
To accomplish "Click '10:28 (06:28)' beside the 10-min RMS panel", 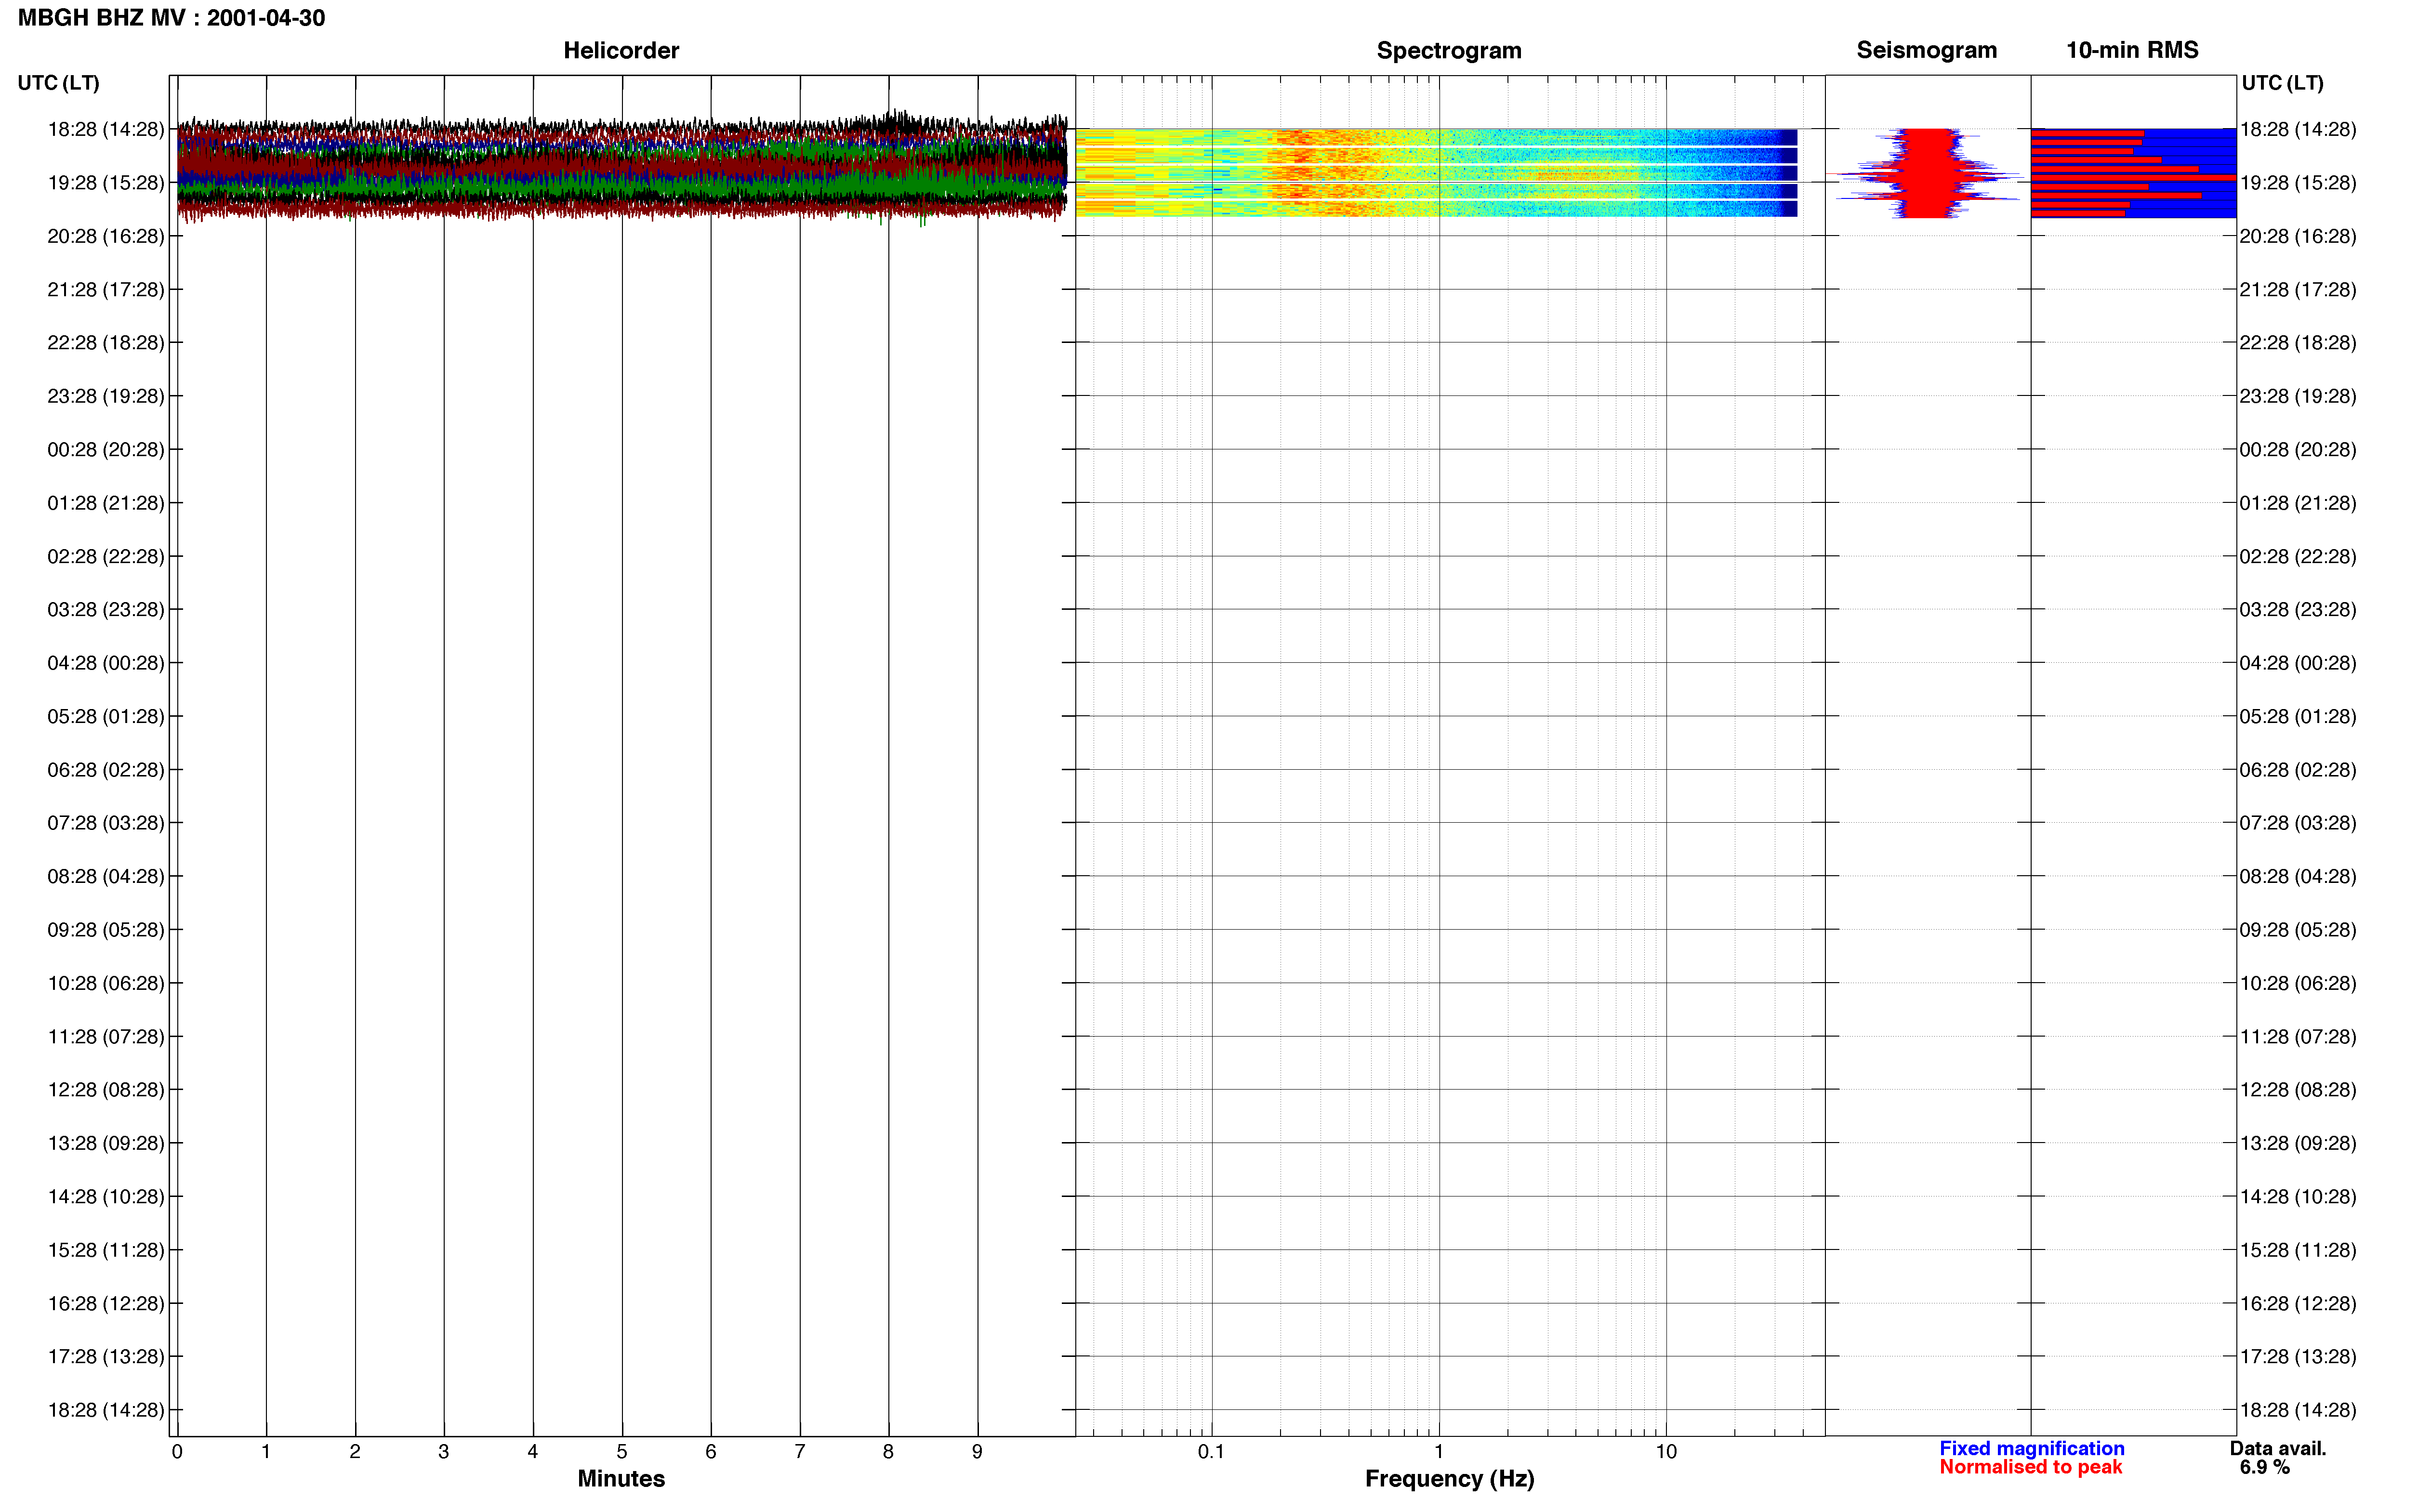I will (2298, 983).
